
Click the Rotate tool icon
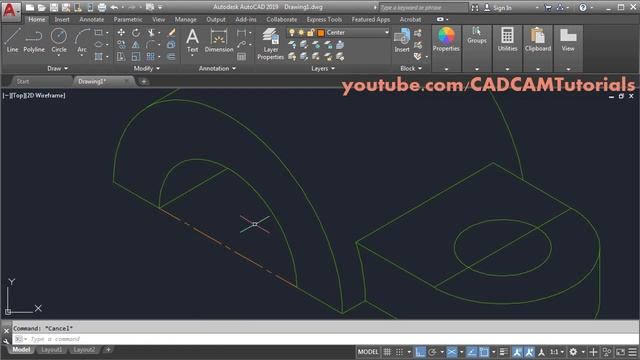coord(136,33)
